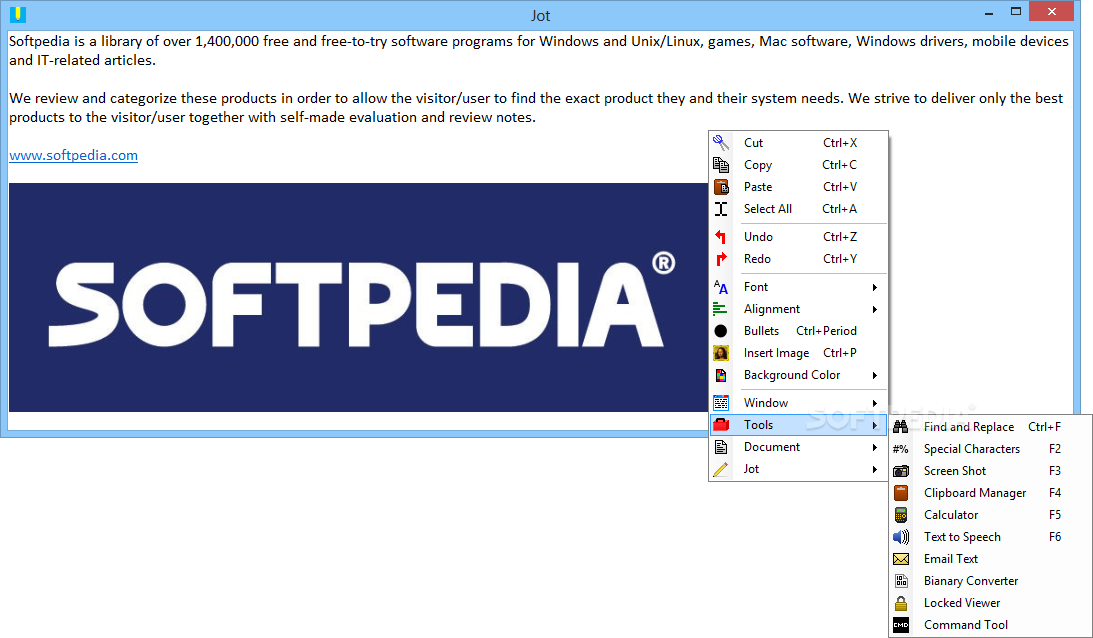Image resolution: width=1093 pixels, height=638 pixels.
Task: Click the black Bullets circle icon
Action: click(721, 331)
